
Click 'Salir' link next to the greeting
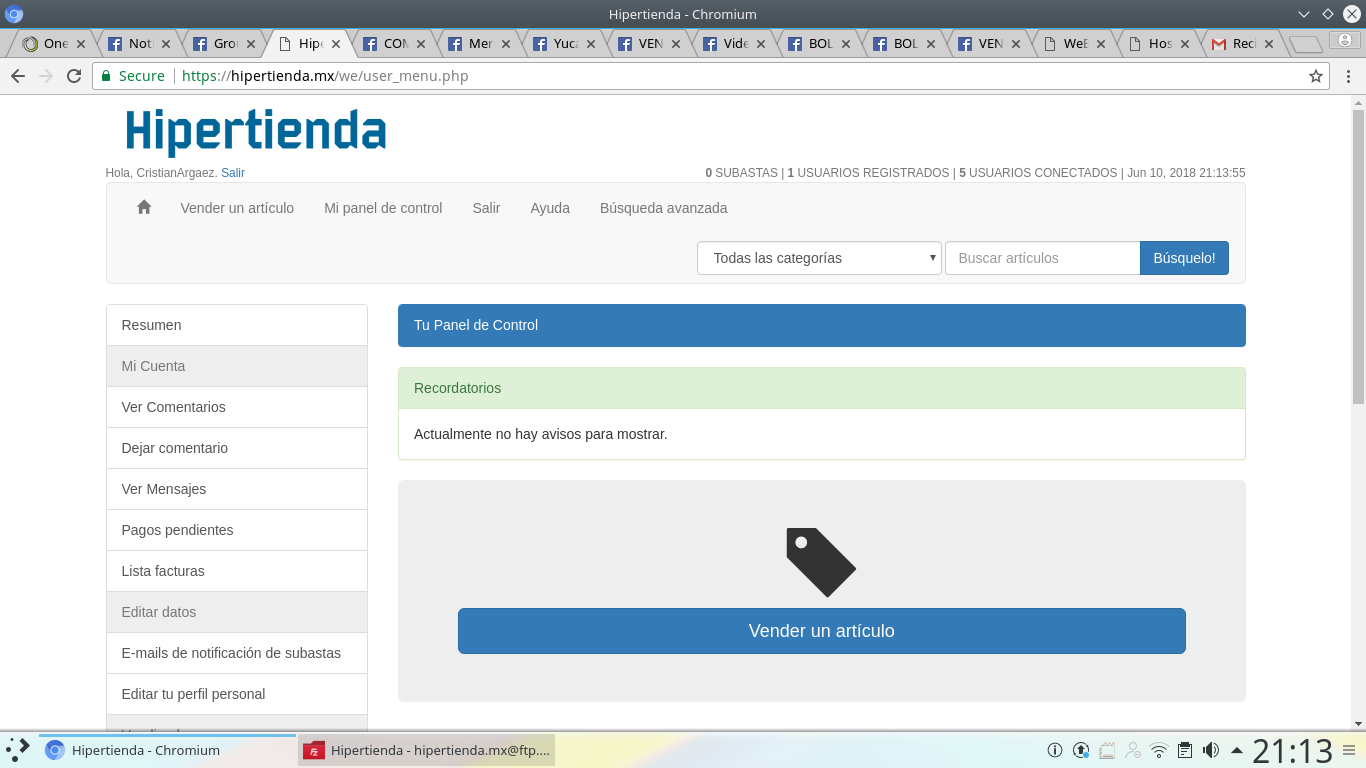(233, 173)
